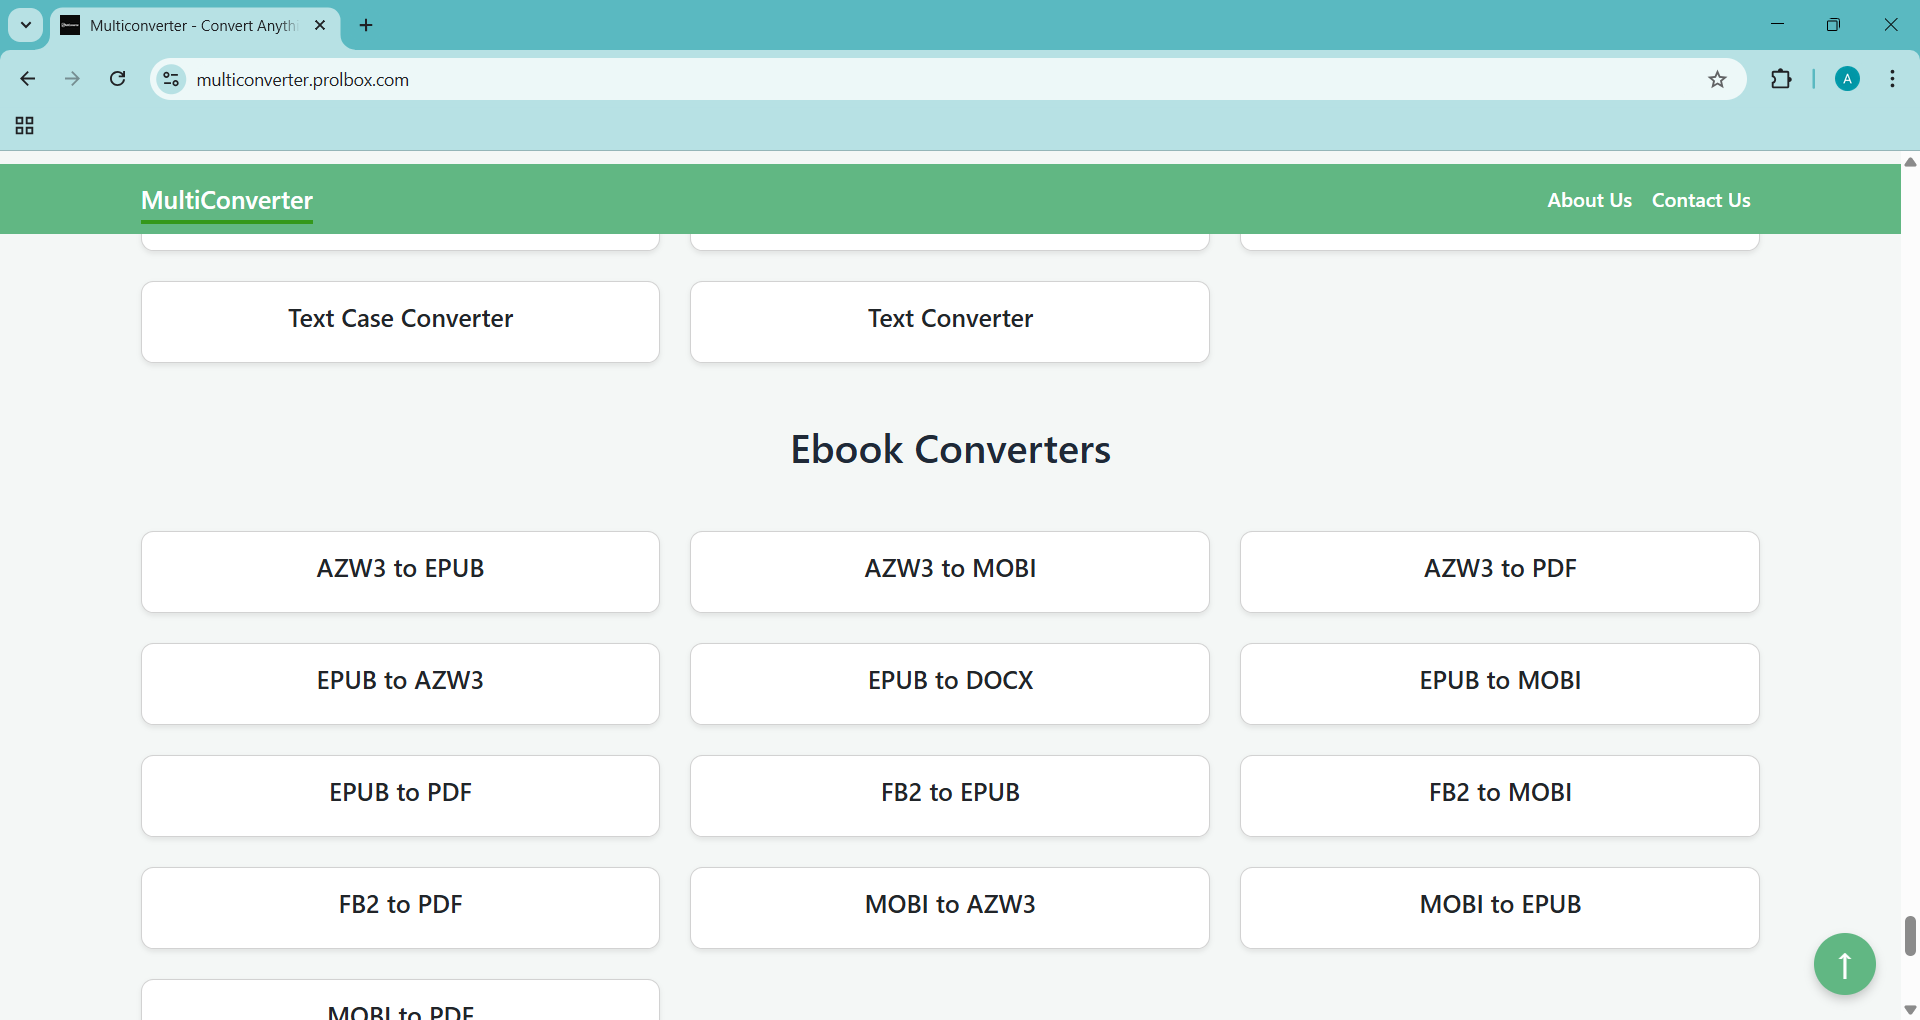Click the MultiConverter logo link
The height and width of the screenshot is (1020, 1920).
(x=227, y=201)
